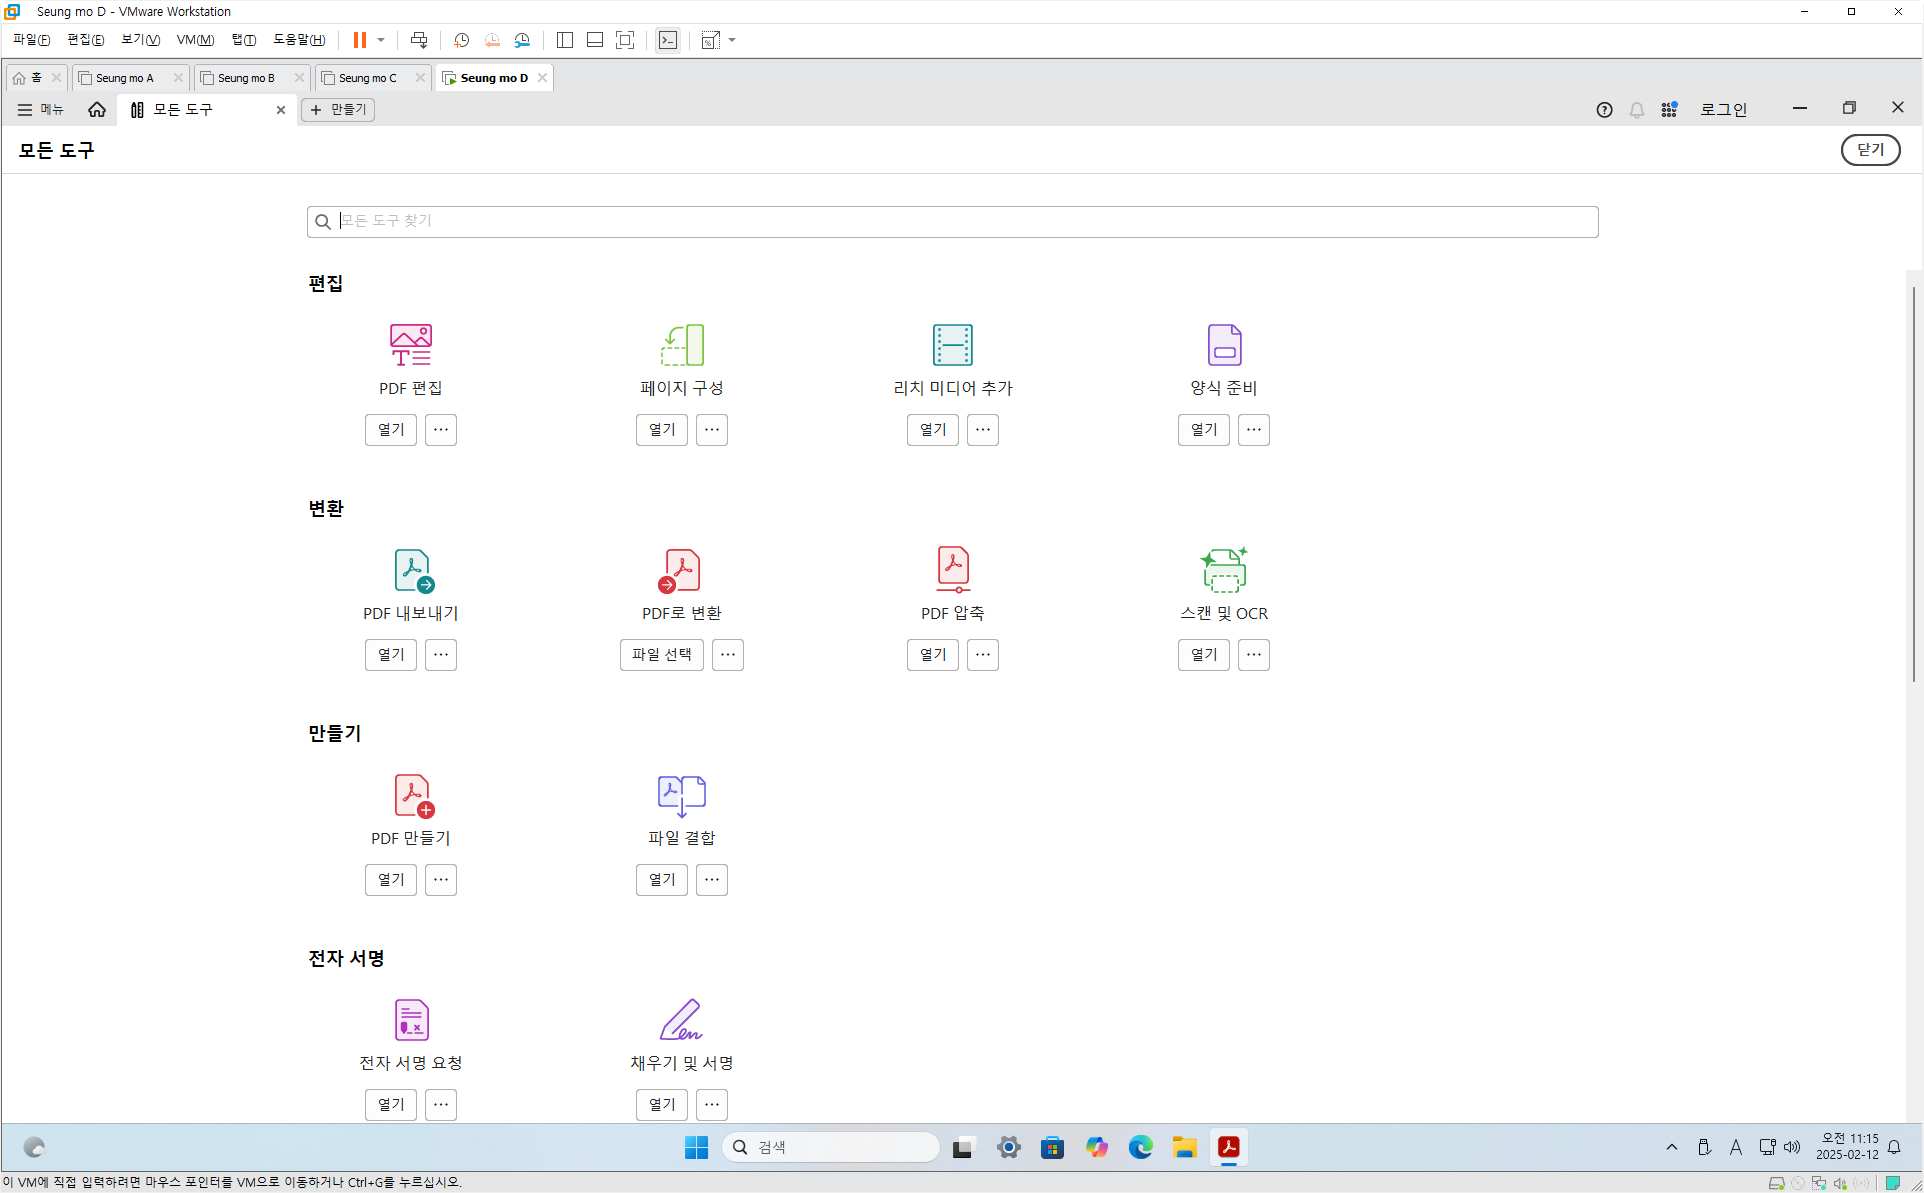Click the 페이지 구성 tool icon
1924x1193 pixels.
coord(682,345)
